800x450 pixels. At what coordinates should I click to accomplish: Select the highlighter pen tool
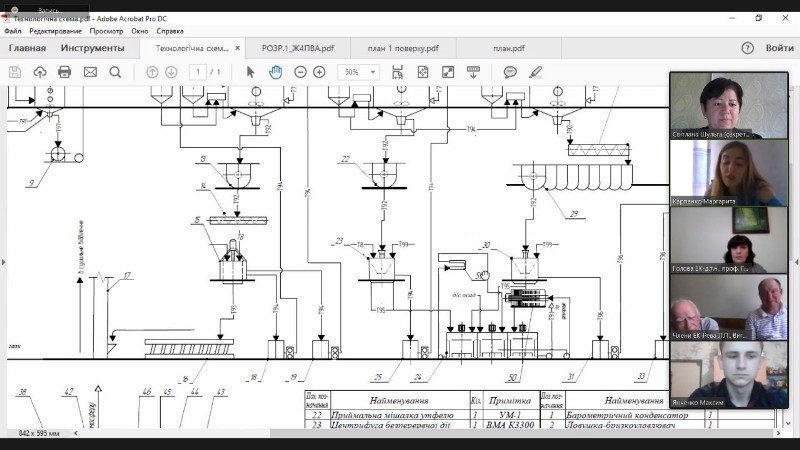click(535, 72)
